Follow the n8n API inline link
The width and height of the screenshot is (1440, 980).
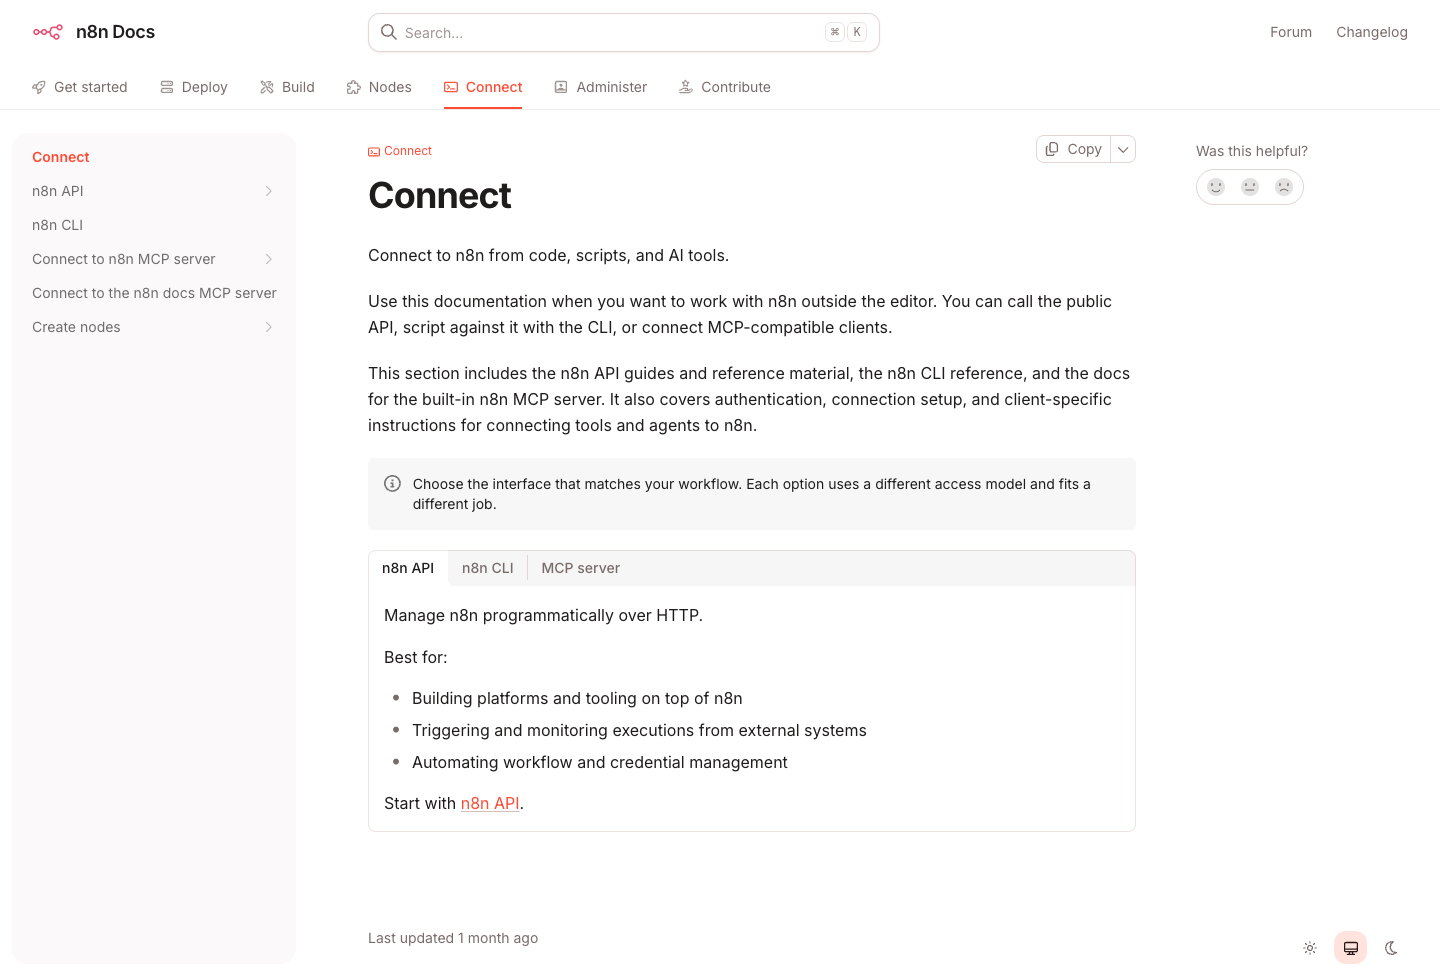(490, 803)
